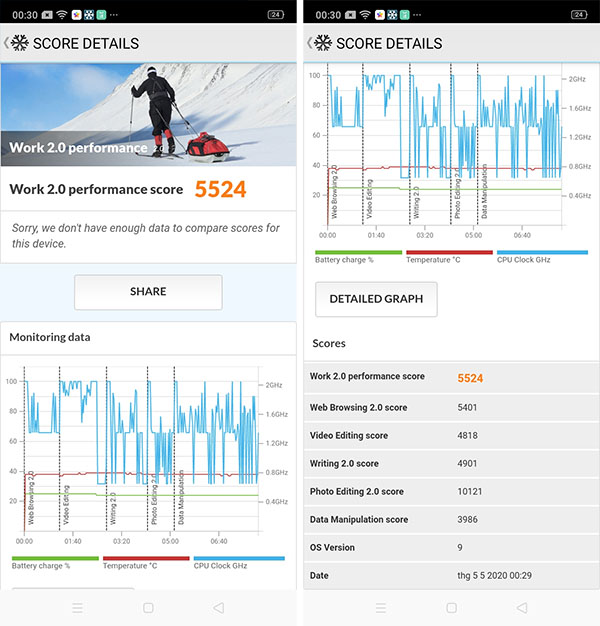Image resolution: width=600 pixels, height=626 pixels.
Task: Tap home square icon on left phone navbar
Action: (x=148, y=608)
